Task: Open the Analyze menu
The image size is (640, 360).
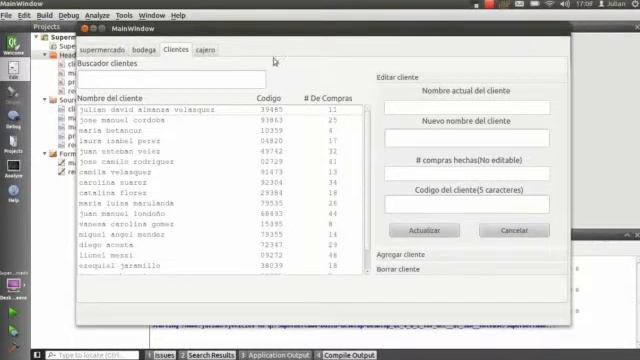Action: click(97, 16)
